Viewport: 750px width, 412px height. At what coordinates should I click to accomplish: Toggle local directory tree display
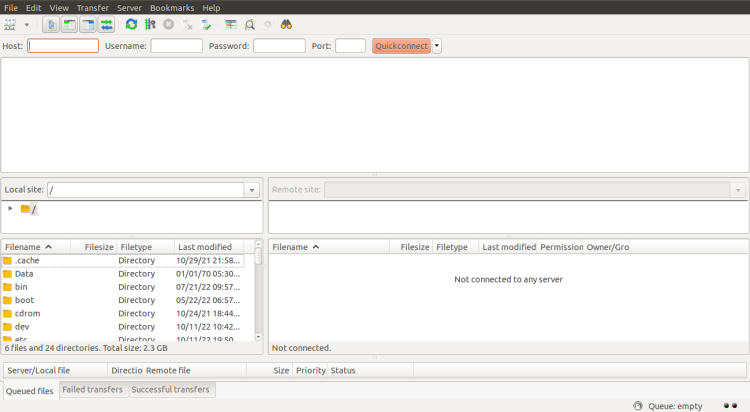point(69,24)
